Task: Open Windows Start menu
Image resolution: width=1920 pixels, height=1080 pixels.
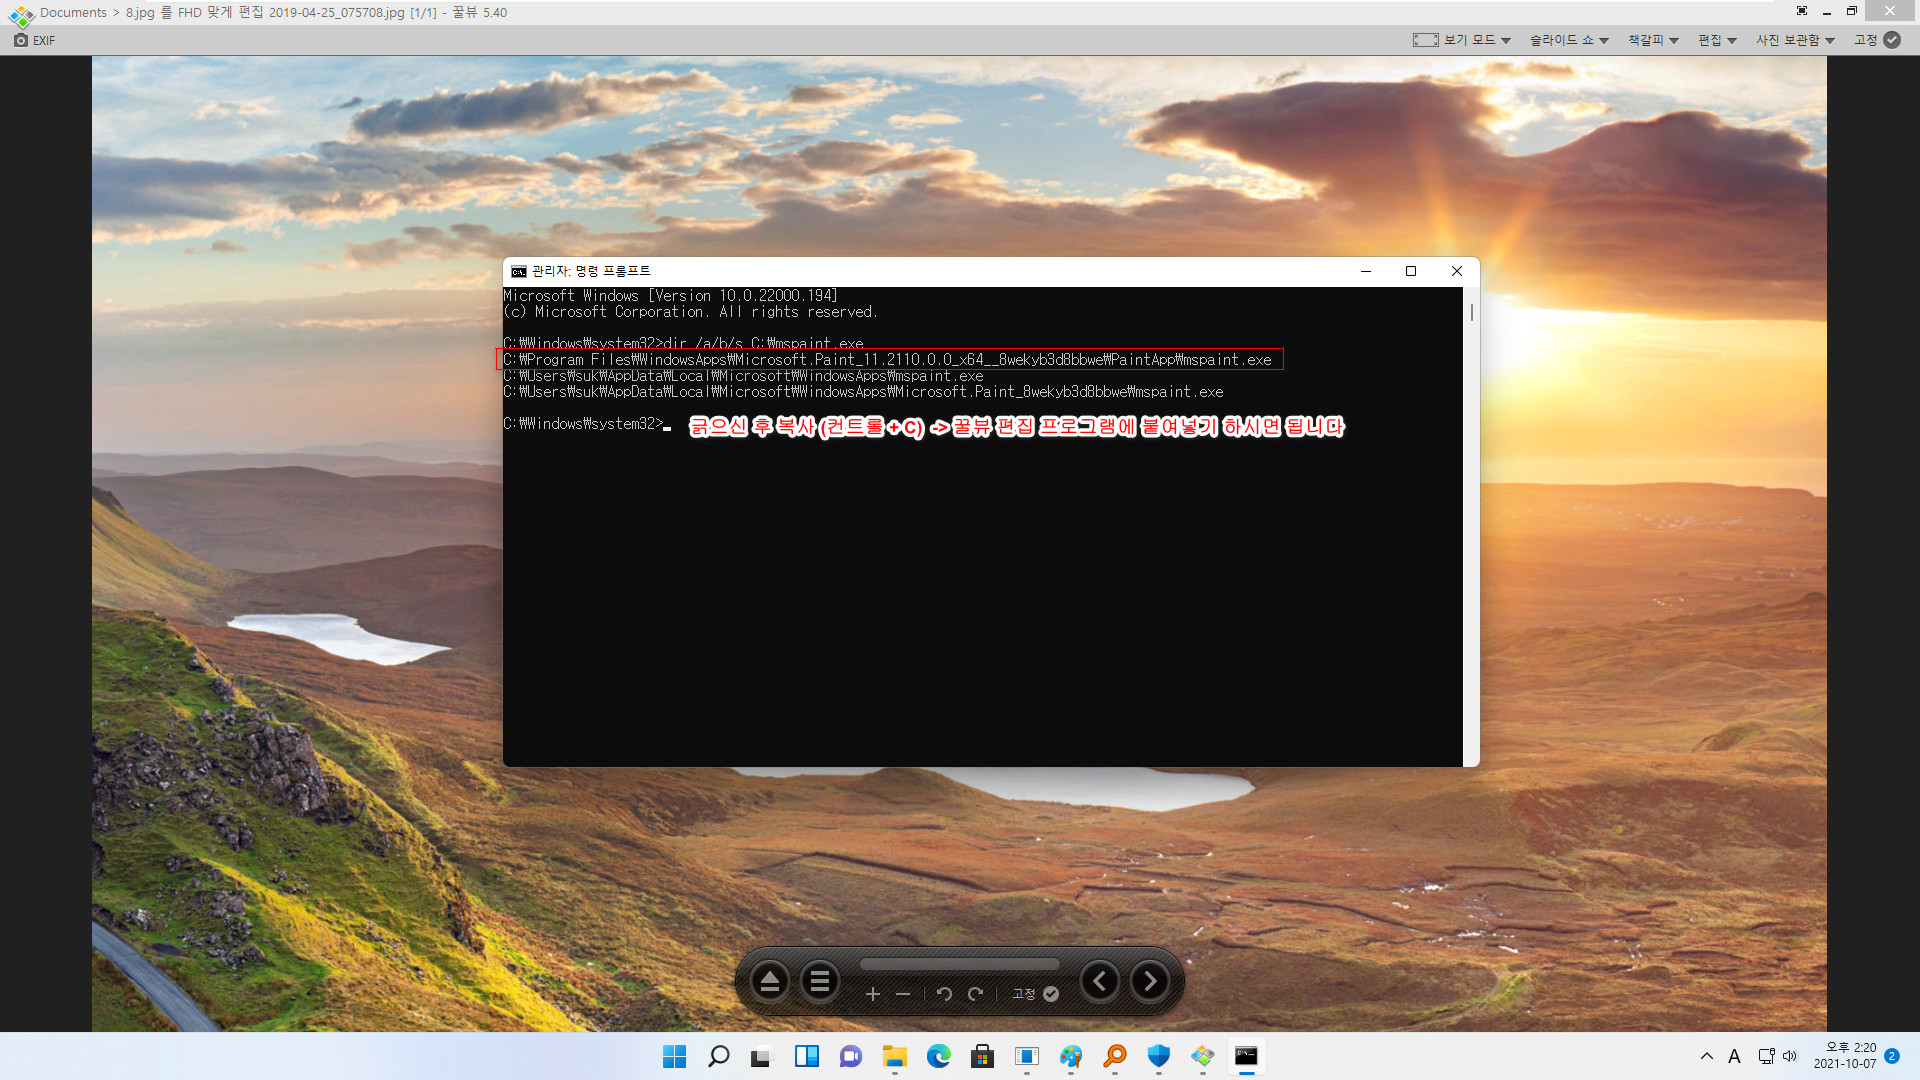Action: click(x=675, y=1056)
